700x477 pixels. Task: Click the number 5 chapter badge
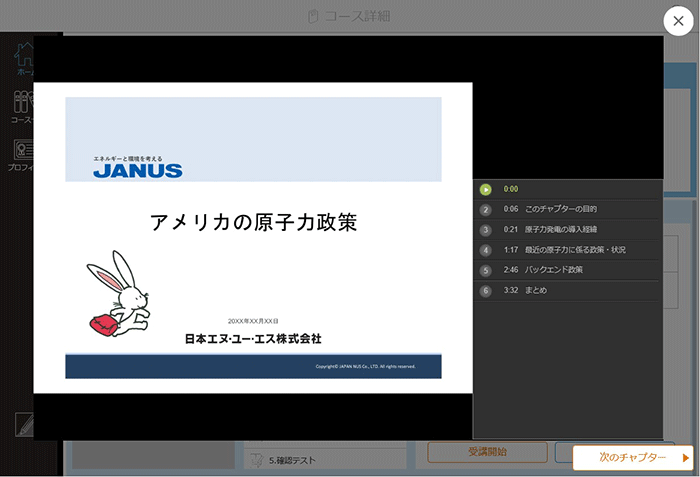click(486, 271)
